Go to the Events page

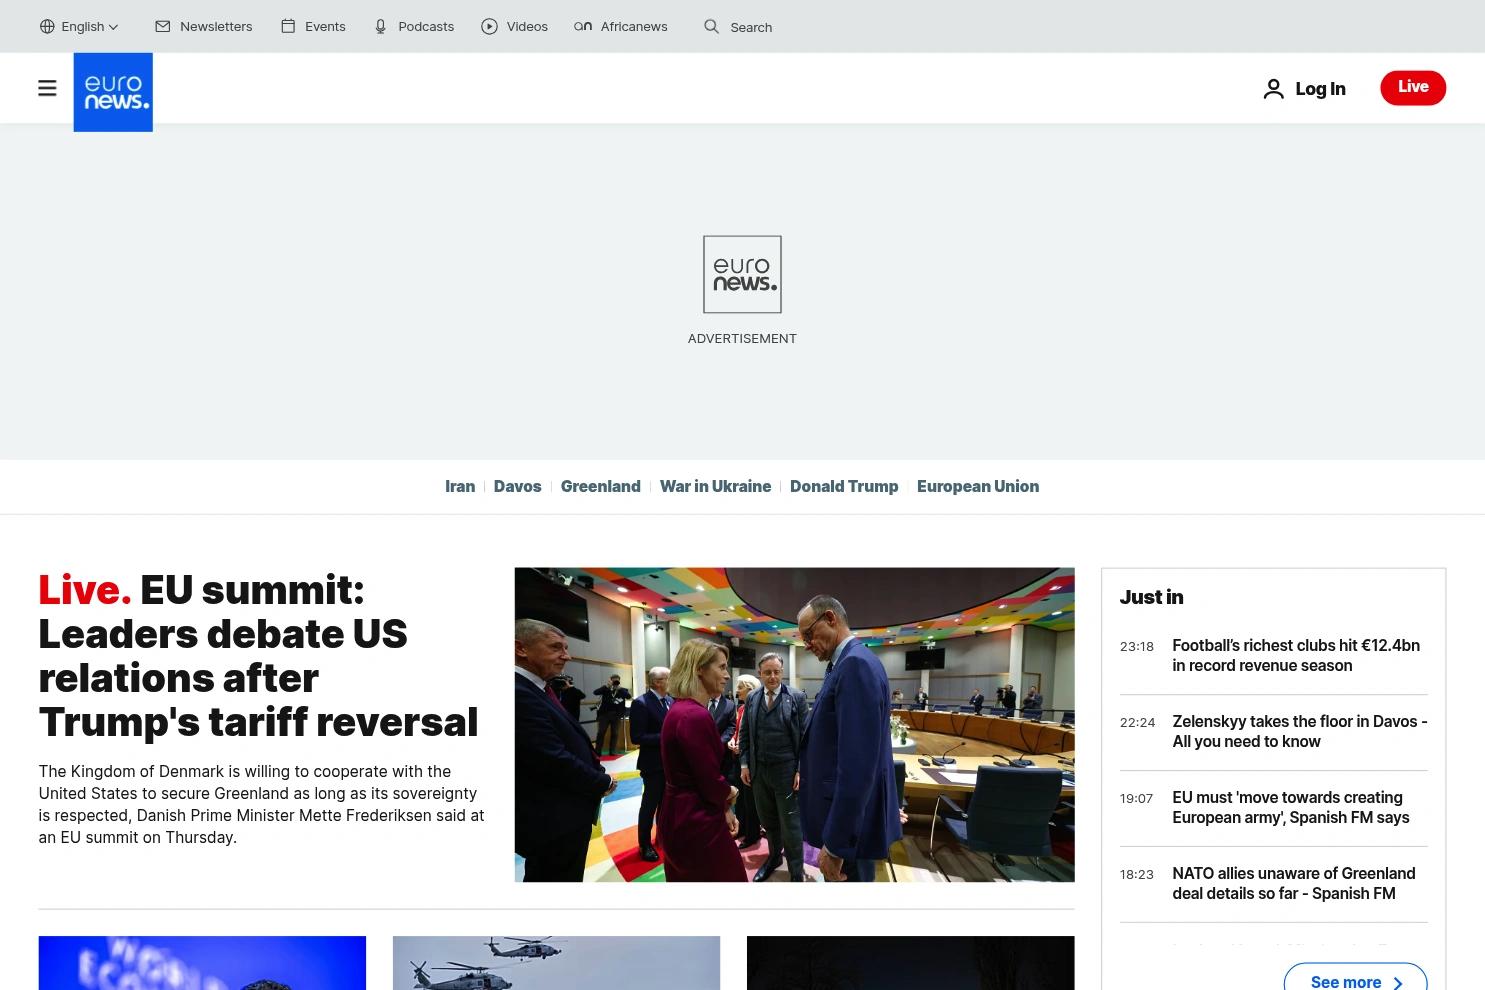pyautogui.click(x=325, y=26)
